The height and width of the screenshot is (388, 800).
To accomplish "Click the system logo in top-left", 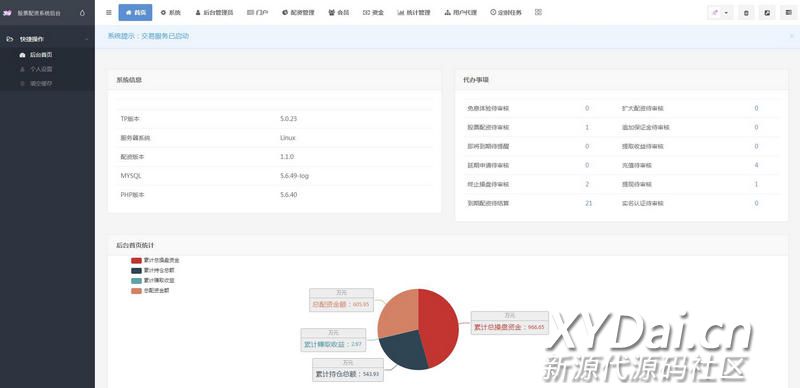I will (x=7, y=13).
